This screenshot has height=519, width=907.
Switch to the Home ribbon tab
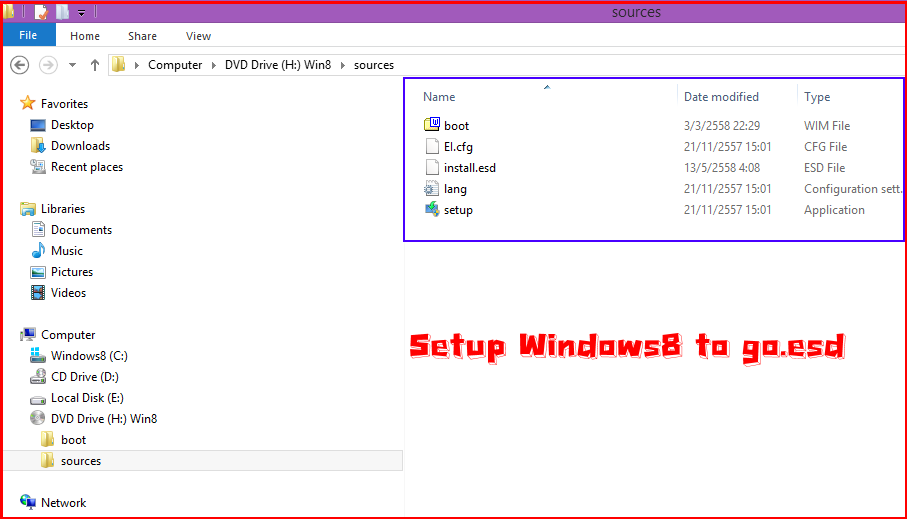click(85, 36)
